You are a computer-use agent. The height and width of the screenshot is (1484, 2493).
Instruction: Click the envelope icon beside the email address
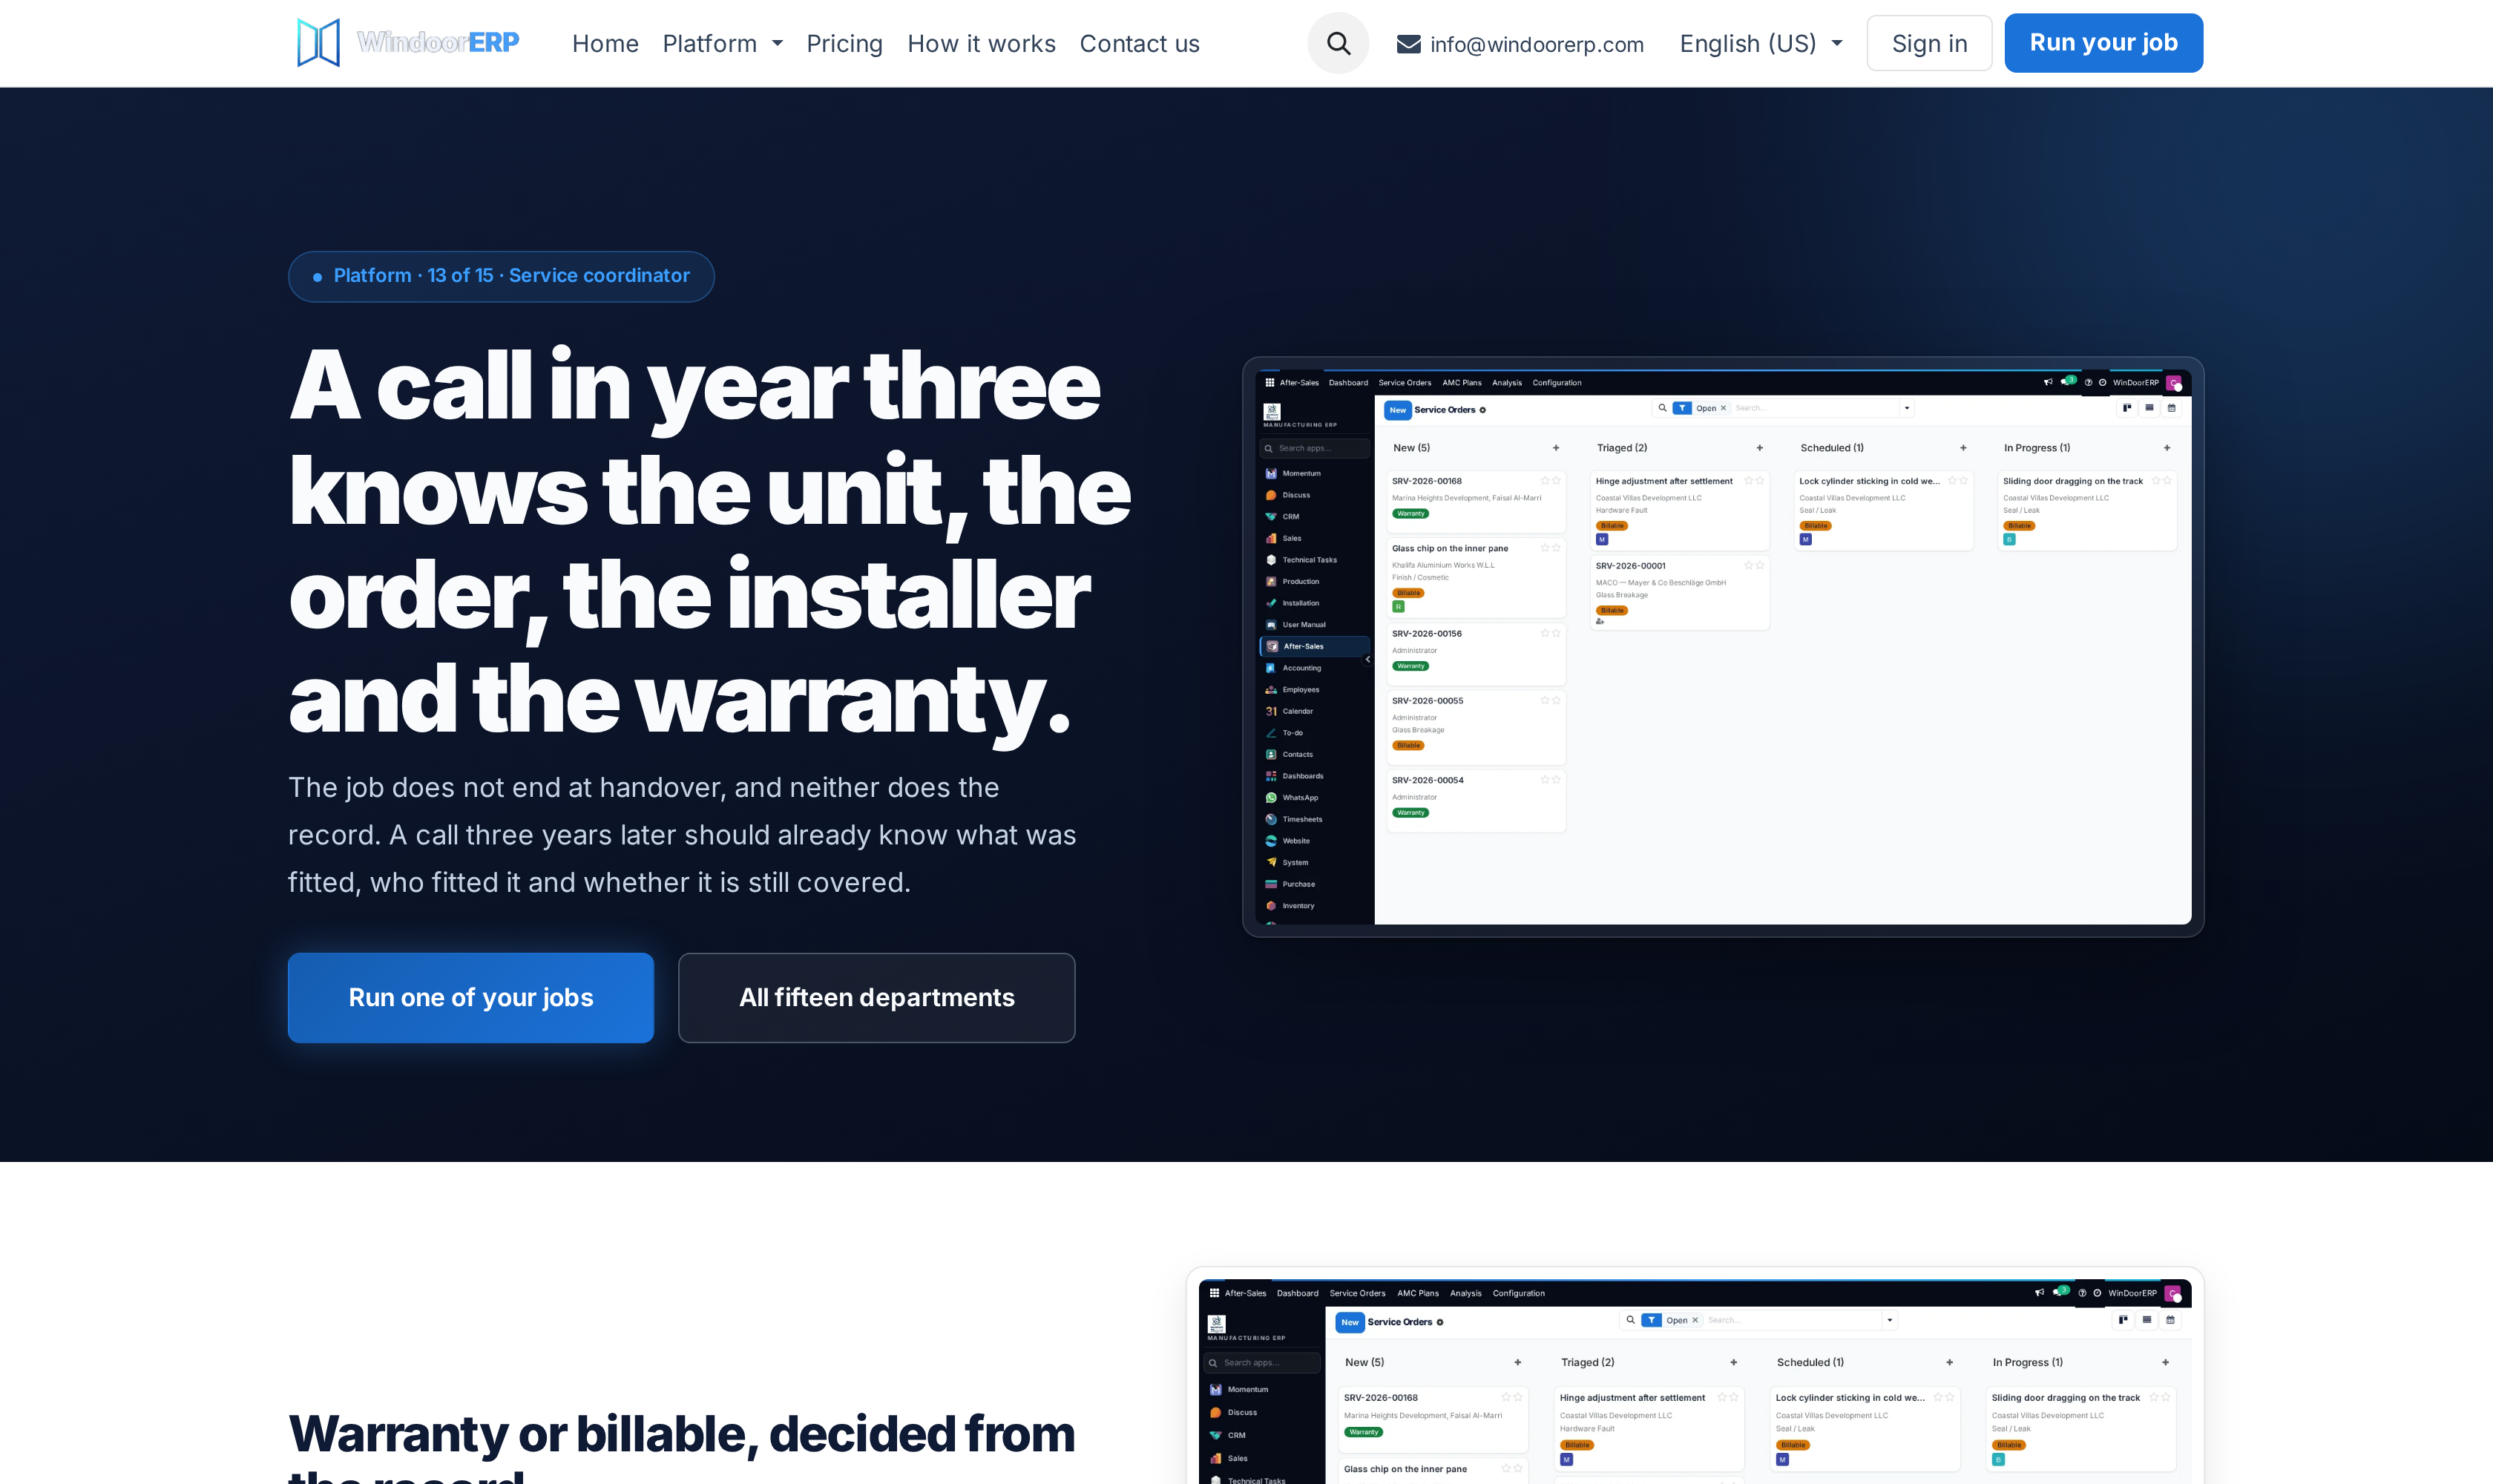[1408, 44]
